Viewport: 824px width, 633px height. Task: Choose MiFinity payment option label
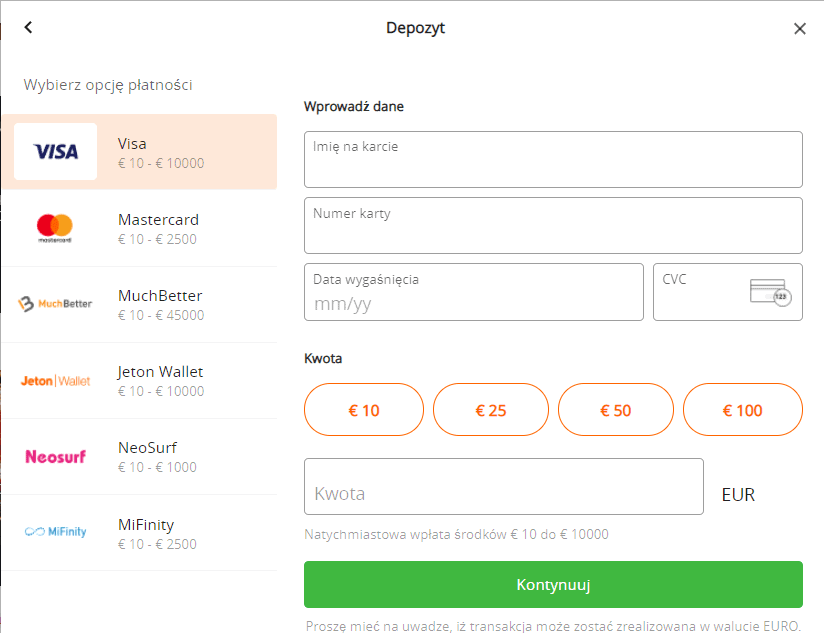click(x=146, y=525)
